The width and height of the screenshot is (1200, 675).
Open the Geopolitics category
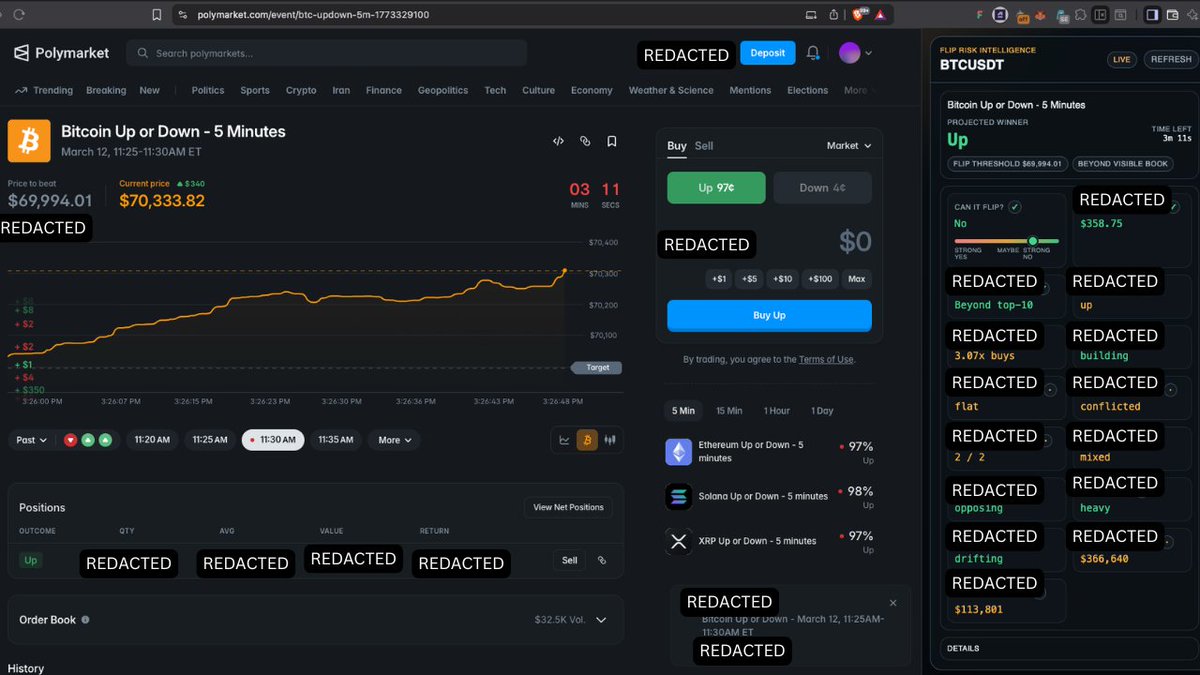pyautogui.click(x=443, y=90)
